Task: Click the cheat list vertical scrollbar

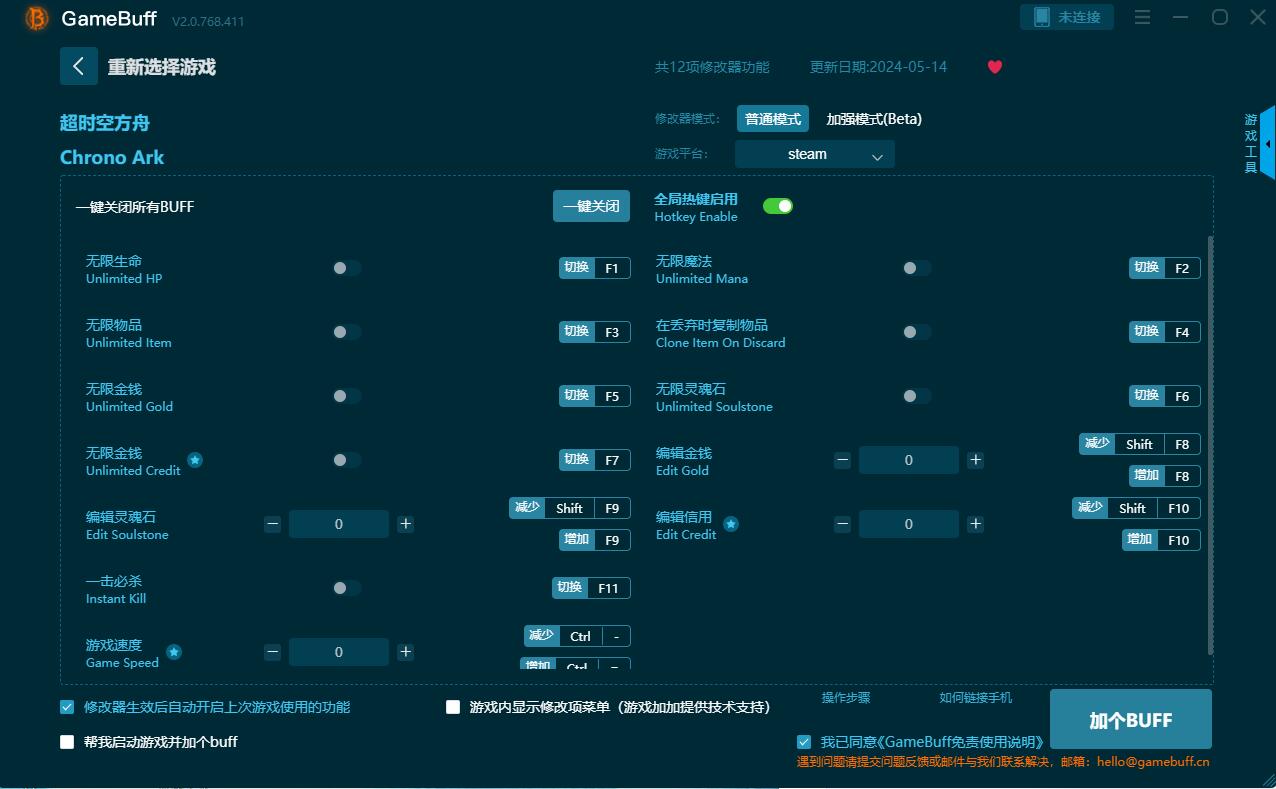Action: pyautogui.click(x=1211, y=445)
